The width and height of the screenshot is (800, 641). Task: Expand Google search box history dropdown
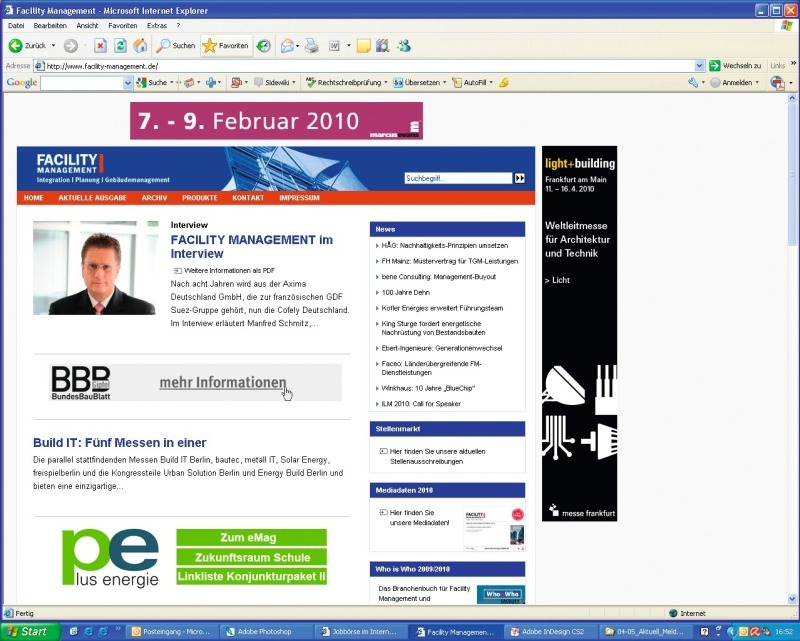(128, 83)
